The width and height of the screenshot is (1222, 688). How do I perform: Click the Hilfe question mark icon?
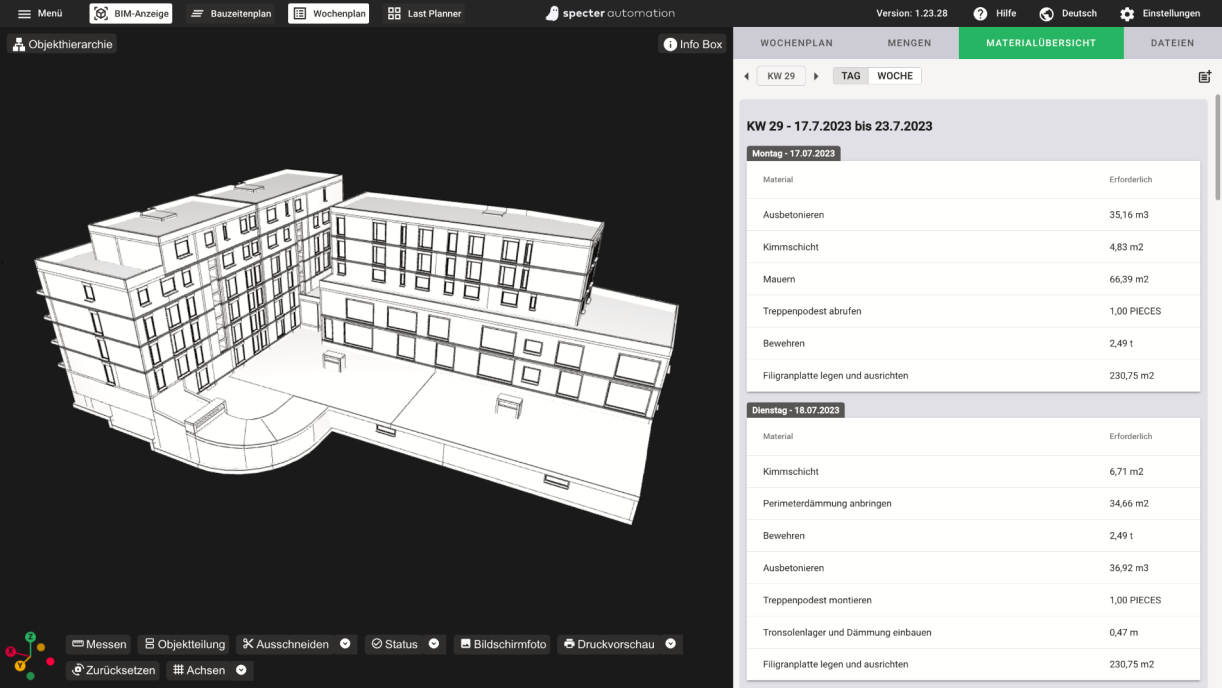980,14
